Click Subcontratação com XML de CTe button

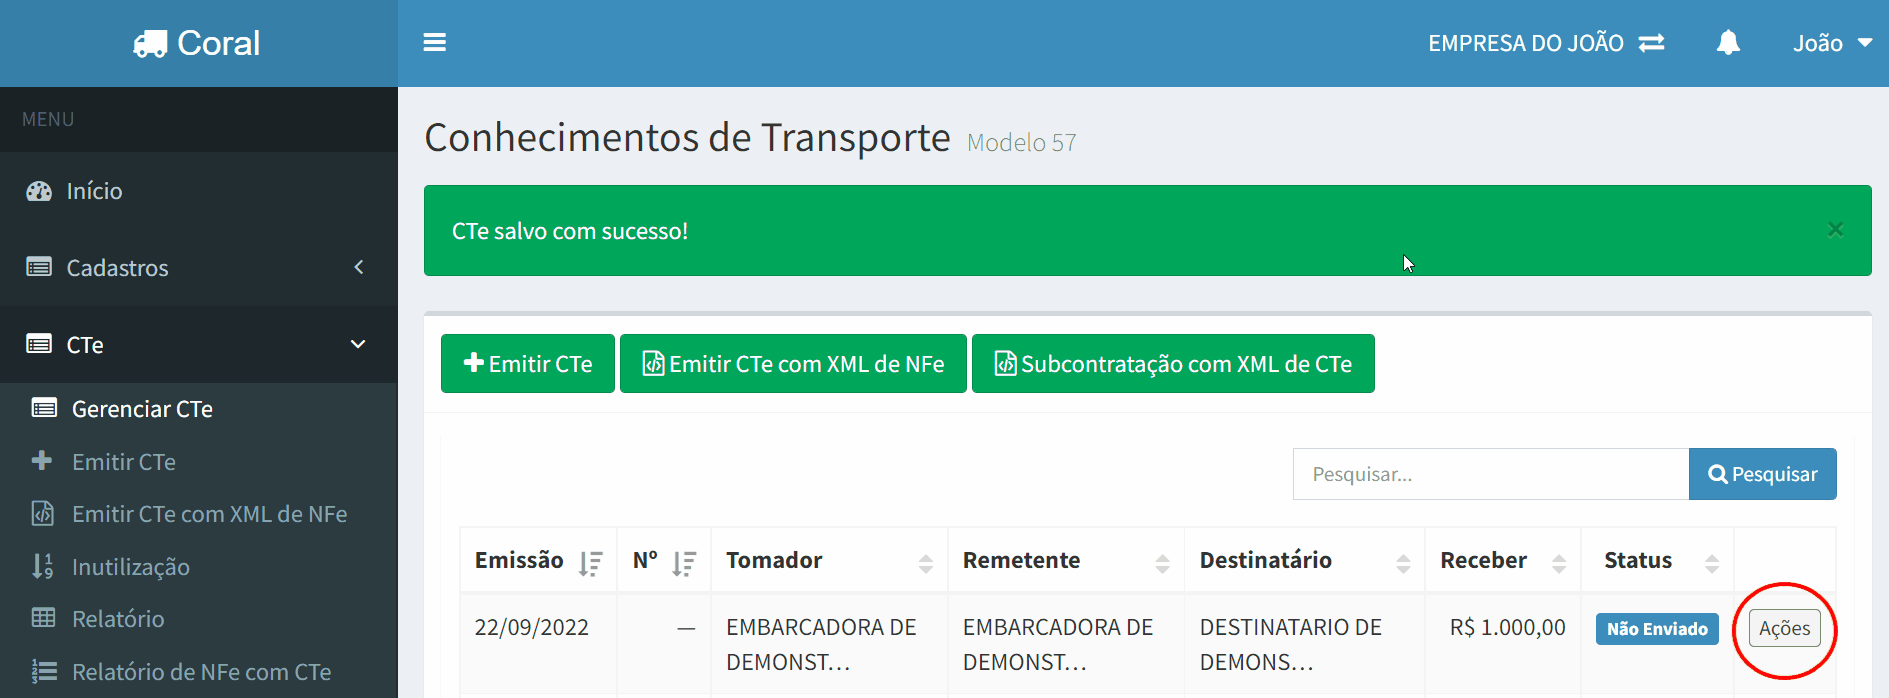pos(1173,364)
